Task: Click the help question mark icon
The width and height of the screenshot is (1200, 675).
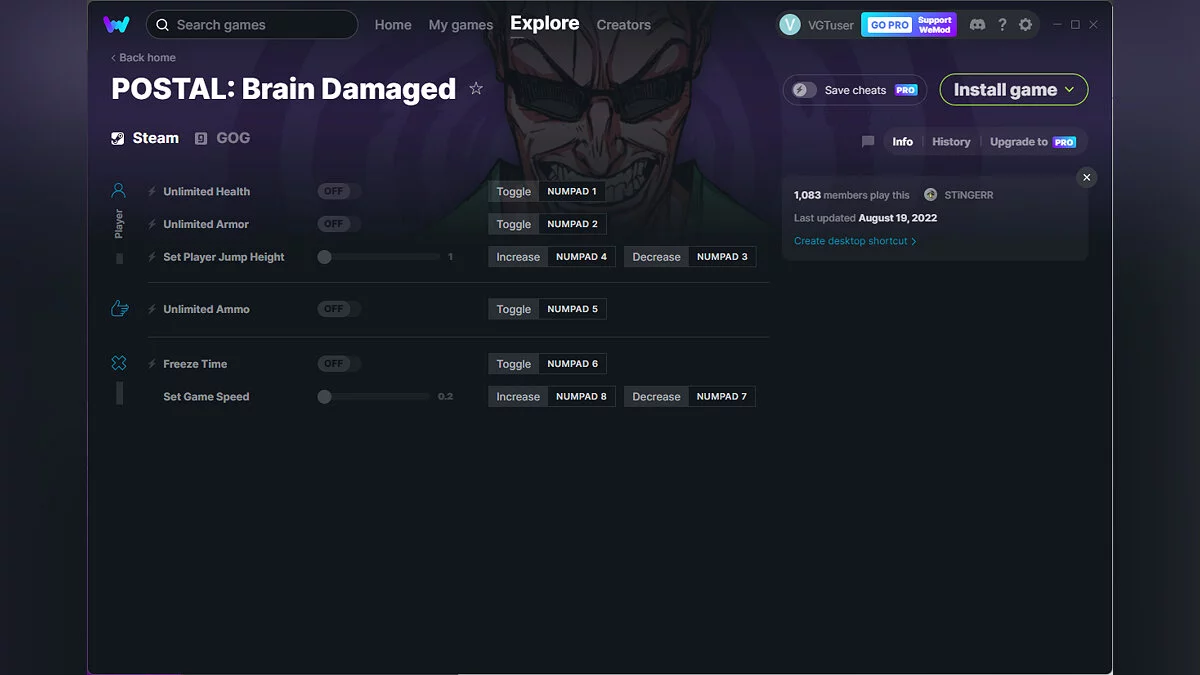Action: coord(1002,24)
